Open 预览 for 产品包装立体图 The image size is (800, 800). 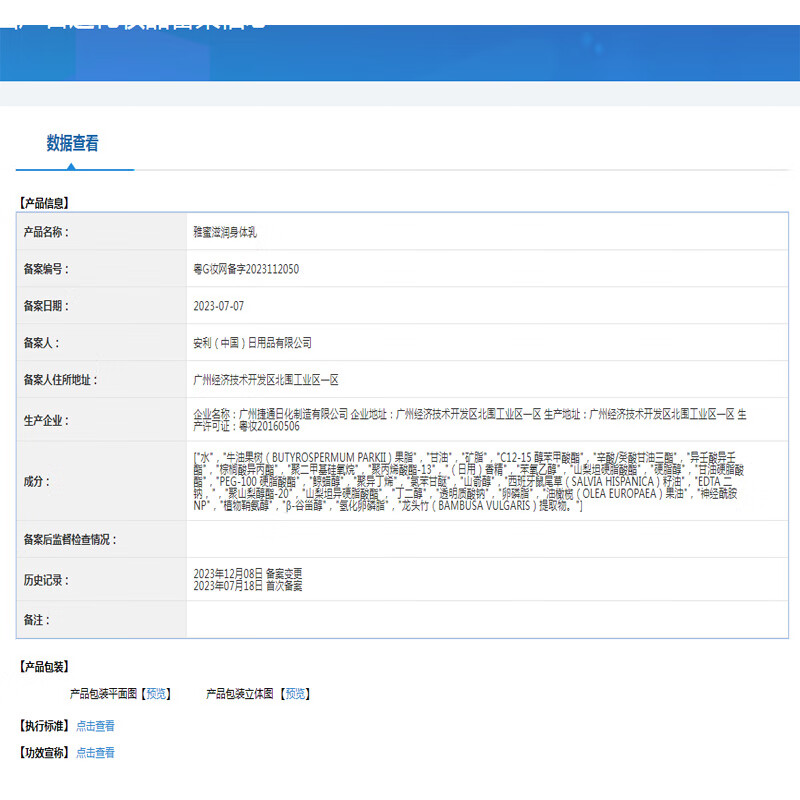coord(296,693)
